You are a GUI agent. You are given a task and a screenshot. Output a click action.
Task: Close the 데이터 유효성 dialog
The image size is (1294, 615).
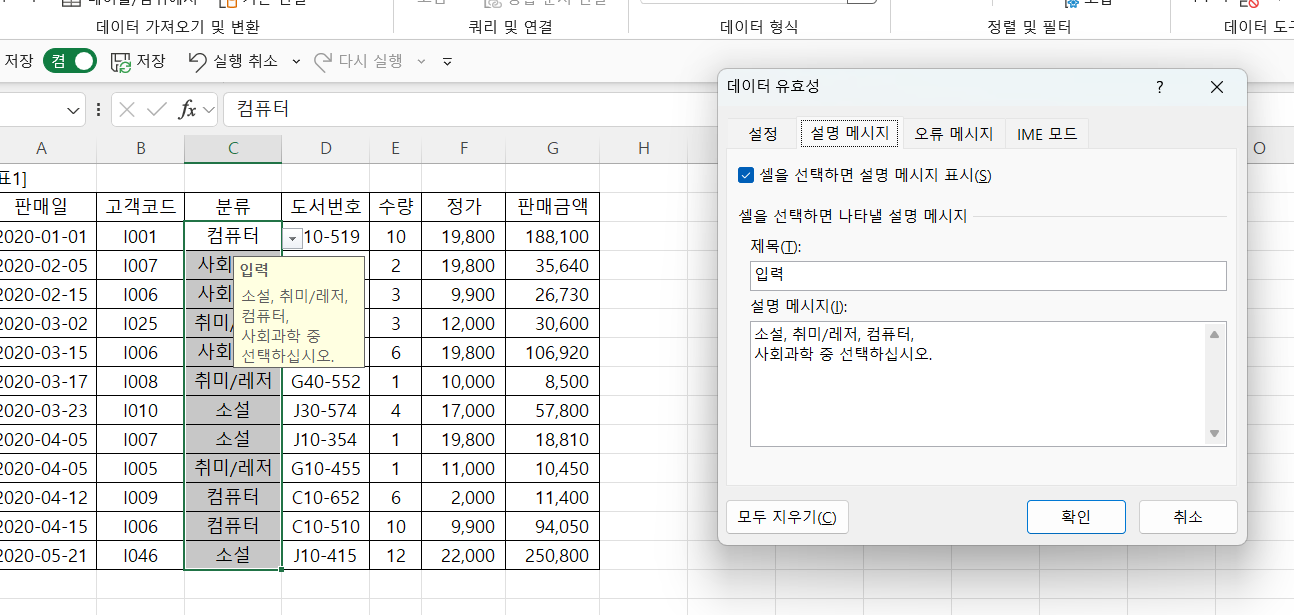click(1216, 87)
